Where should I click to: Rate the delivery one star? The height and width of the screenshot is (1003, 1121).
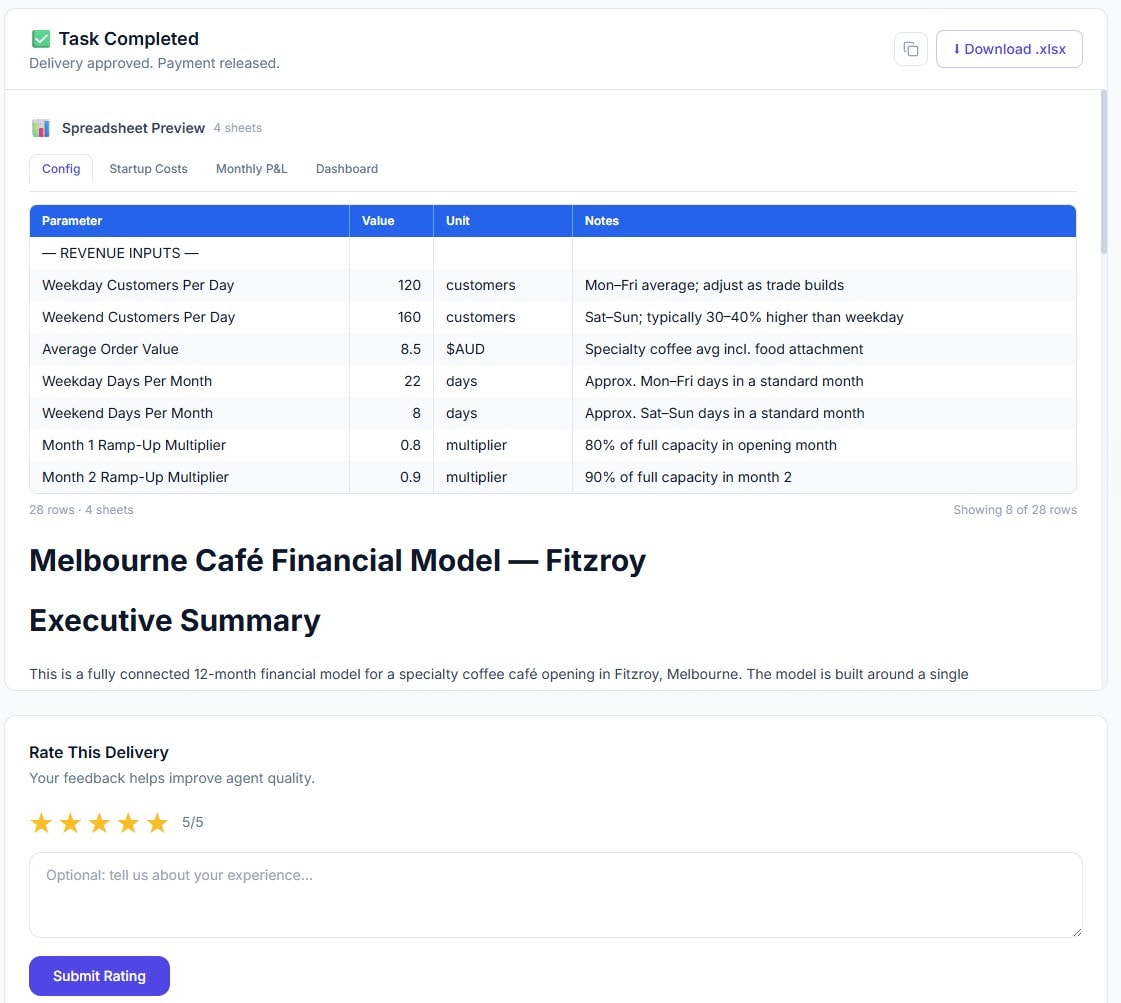(41, 822)
